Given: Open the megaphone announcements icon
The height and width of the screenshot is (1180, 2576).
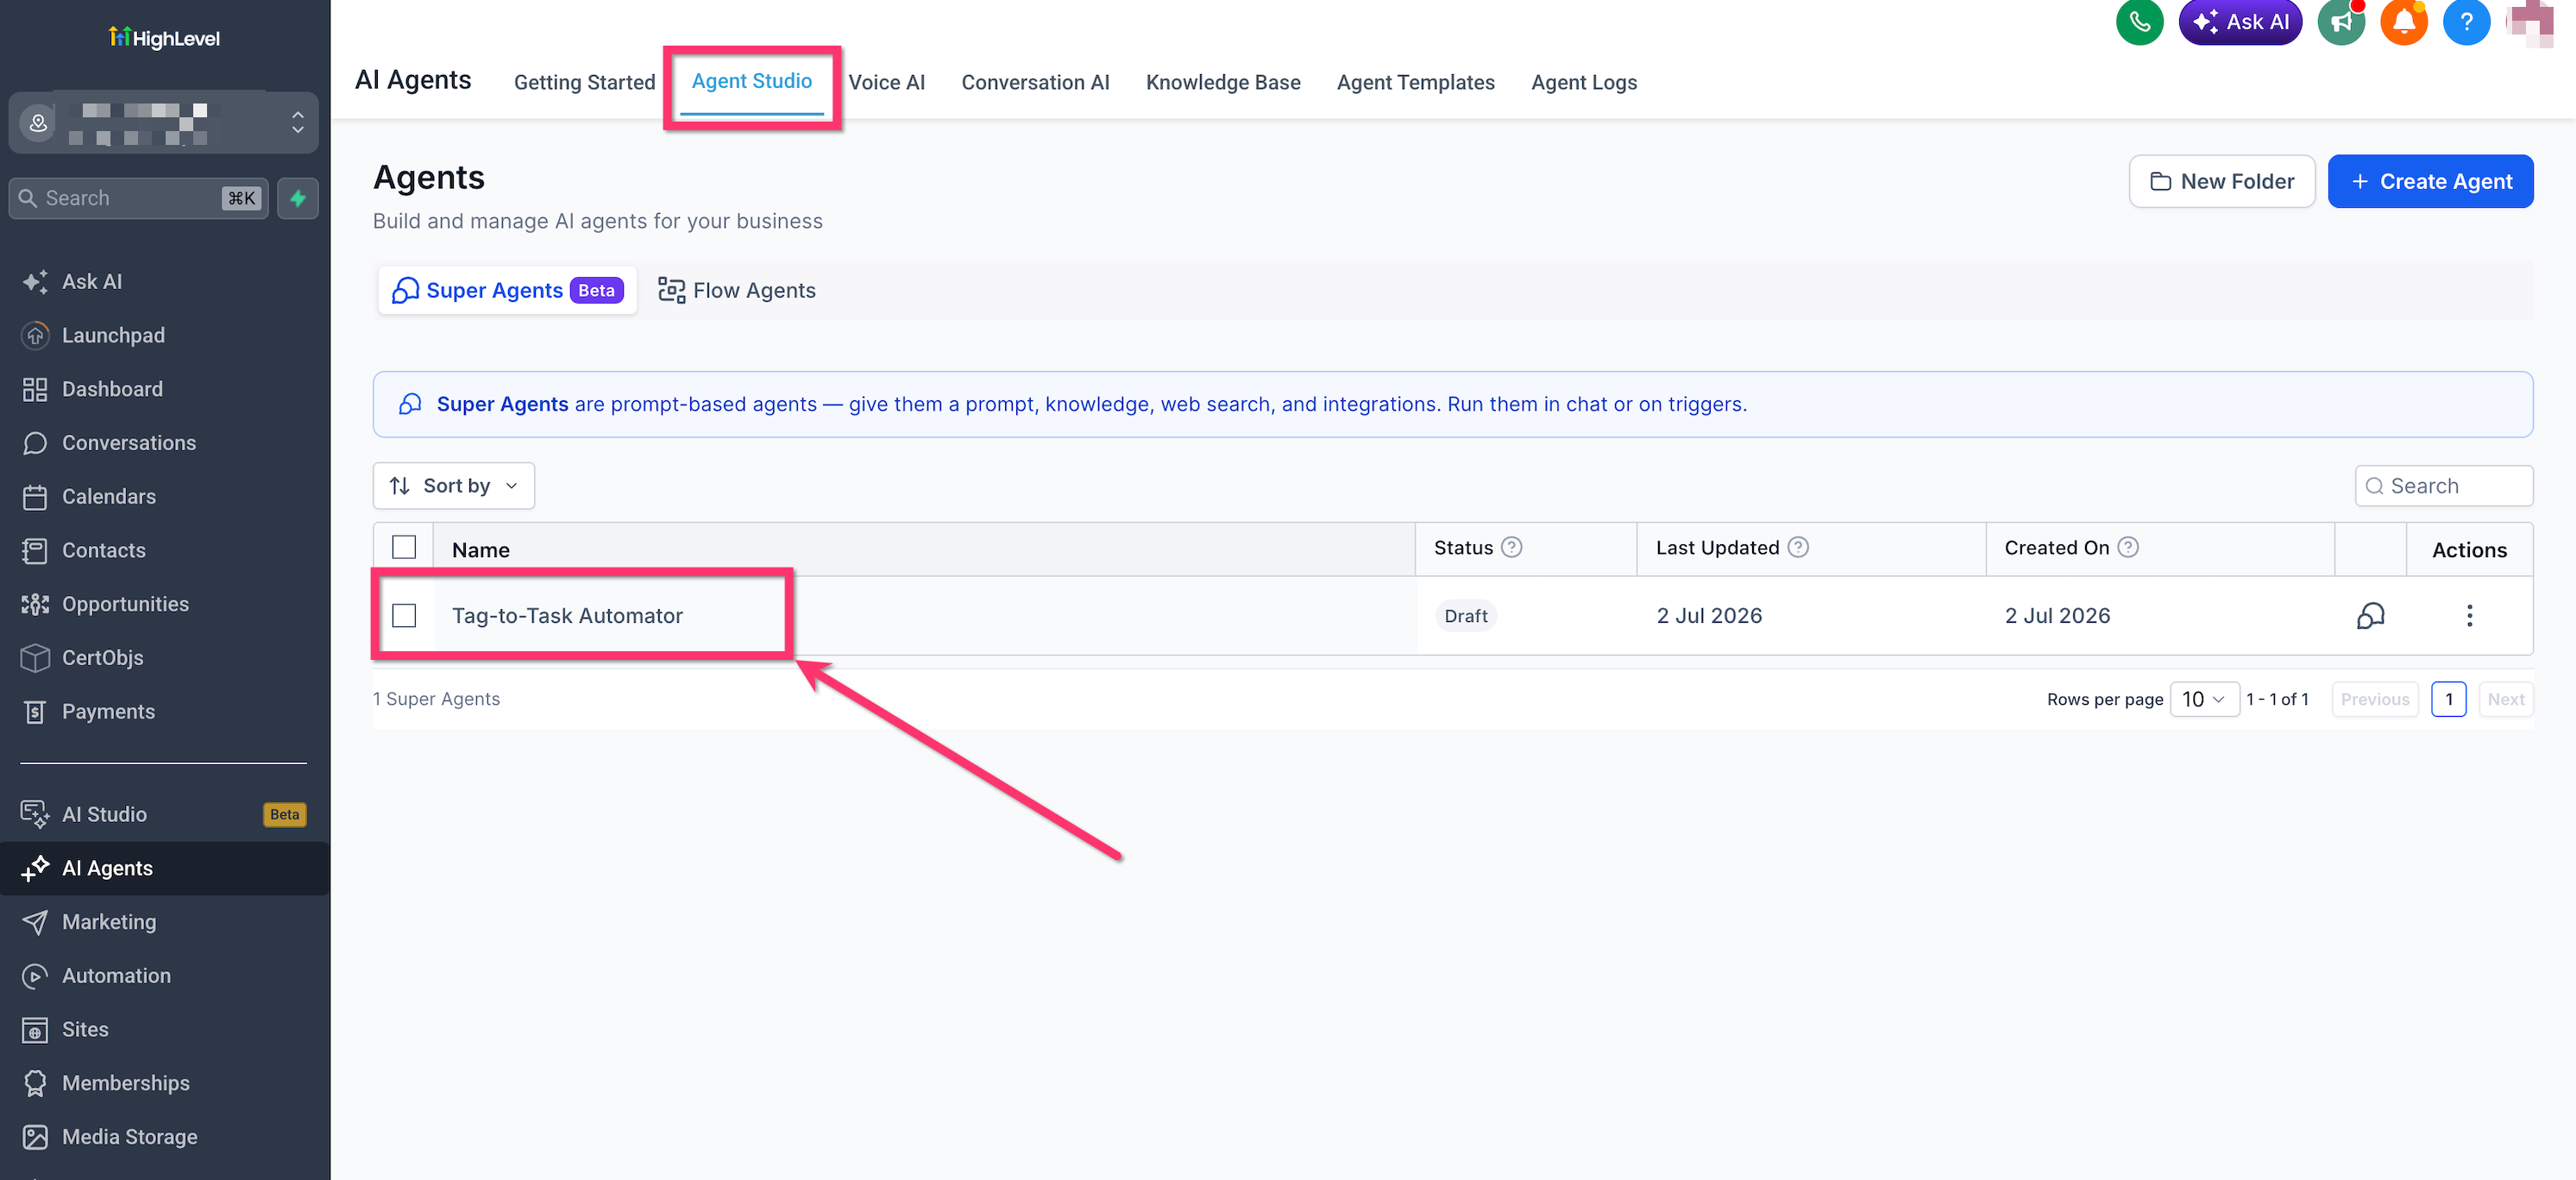Looking at the screenshot, I should [x=2341, y=22].
